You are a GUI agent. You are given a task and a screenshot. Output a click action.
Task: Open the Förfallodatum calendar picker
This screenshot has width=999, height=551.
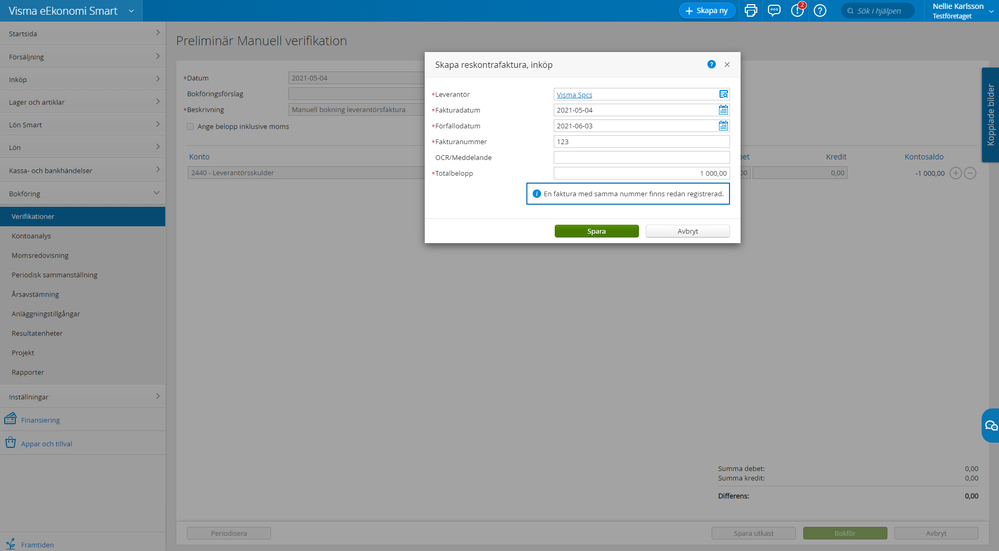click(723, 126)
